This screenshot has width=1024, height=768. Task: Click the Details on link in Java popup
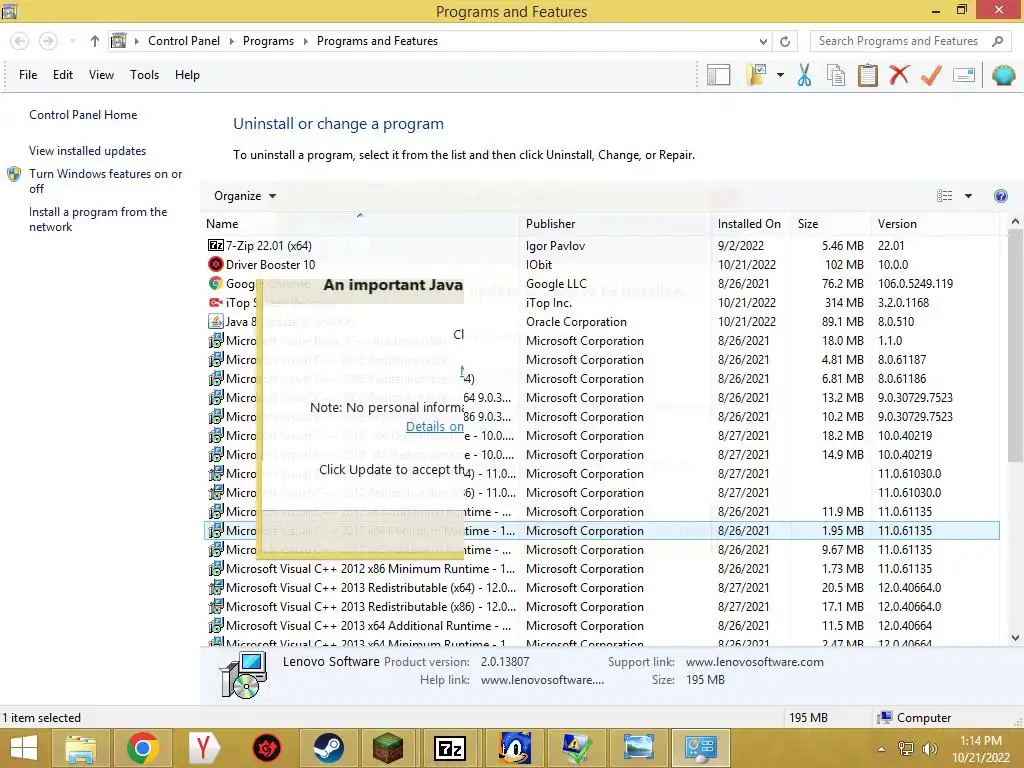435,426
